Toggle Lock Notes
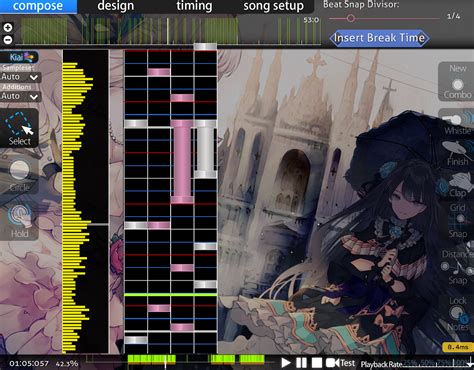 tap(458, 314)
